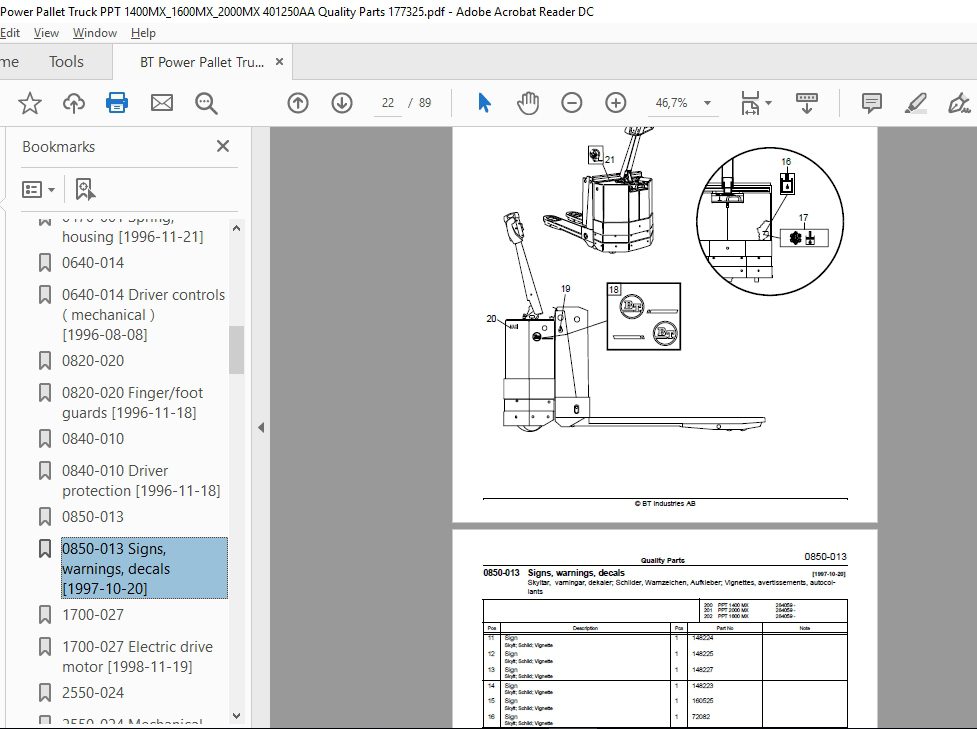
Task: Close the BT Power Pallet document tab
Action: pyautogui.click(x=279, y=62)
